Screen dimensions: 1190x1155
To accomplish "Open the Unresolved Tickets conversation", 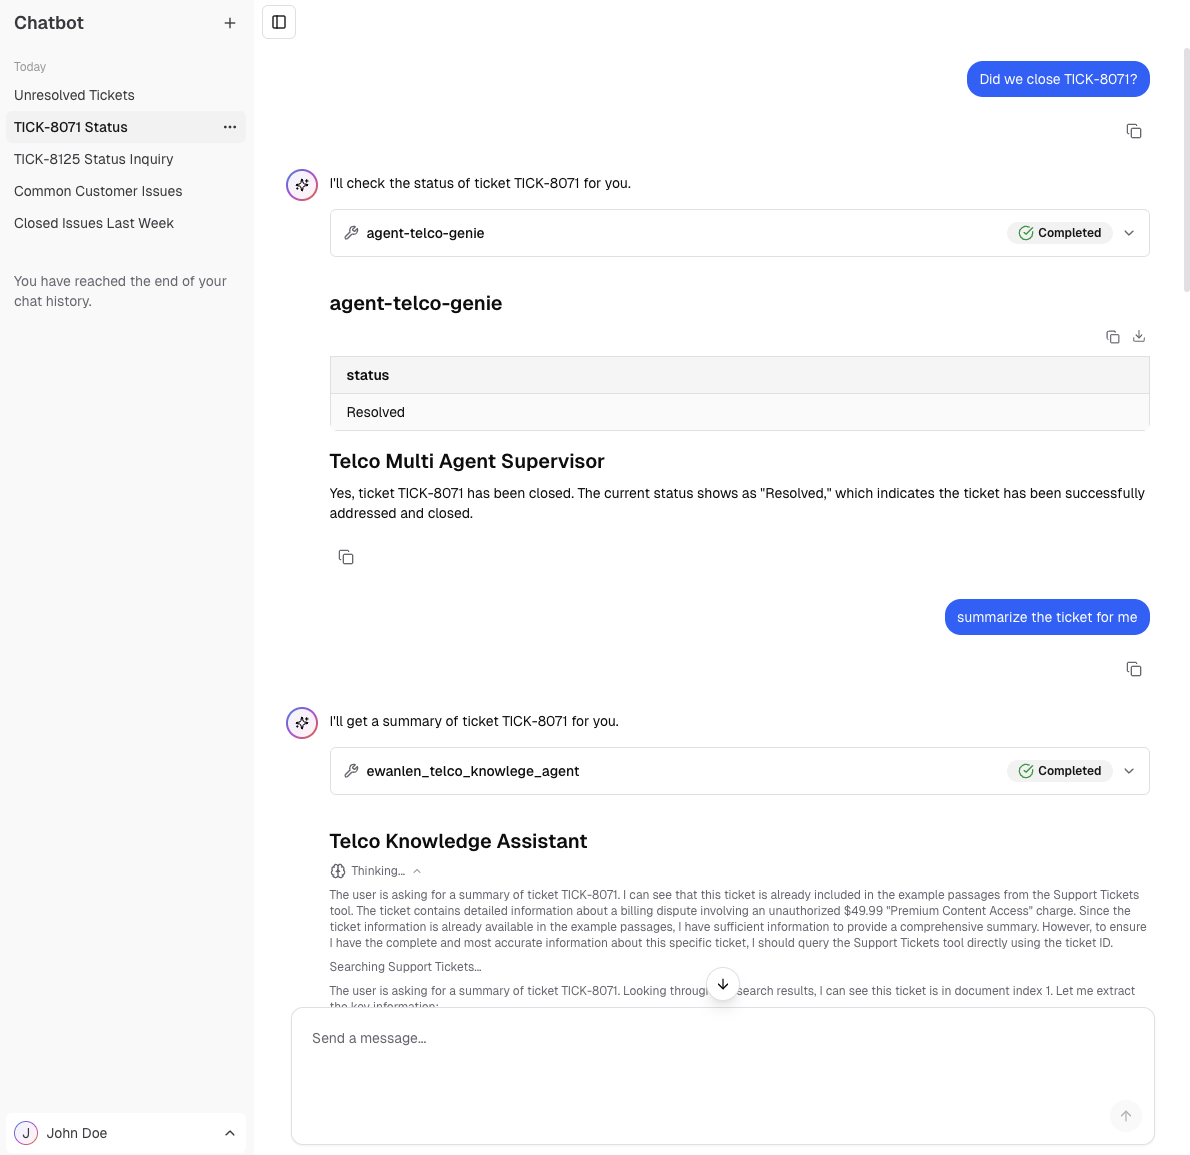I will coord(74,95).
